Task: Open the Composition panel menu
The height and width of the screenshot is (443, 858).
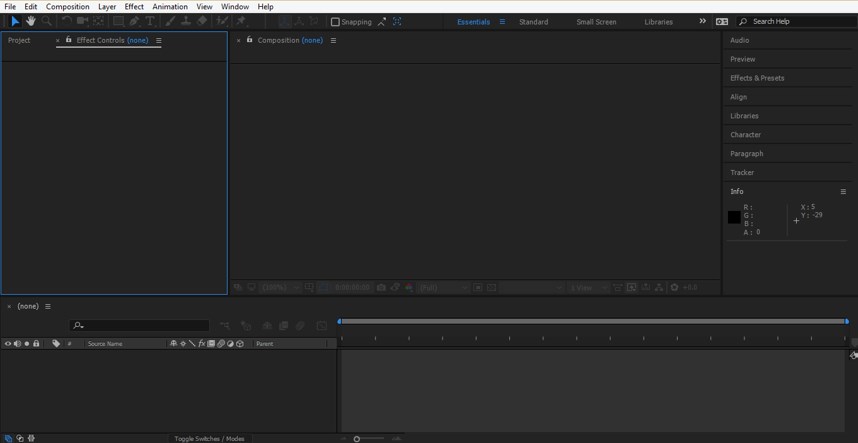Action: pos(333,40)
